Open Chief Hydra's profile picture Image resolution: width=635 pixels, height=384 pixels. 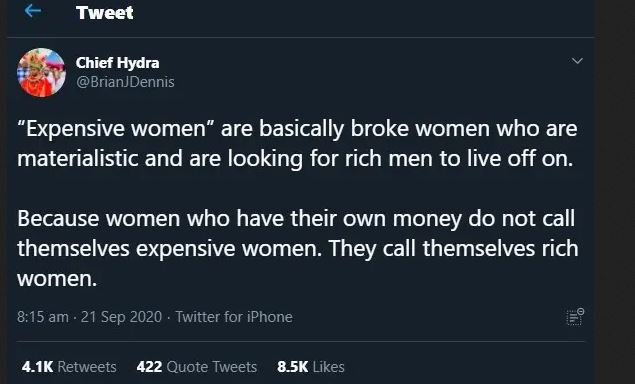coord(41,73)
